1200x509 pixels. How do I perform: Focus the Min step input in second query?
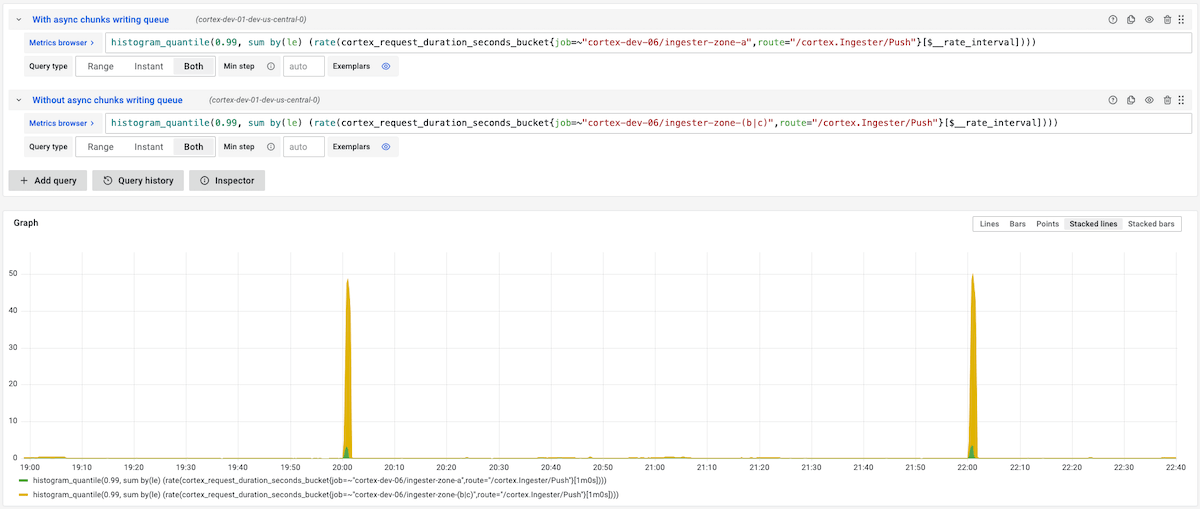click(304, 147)
